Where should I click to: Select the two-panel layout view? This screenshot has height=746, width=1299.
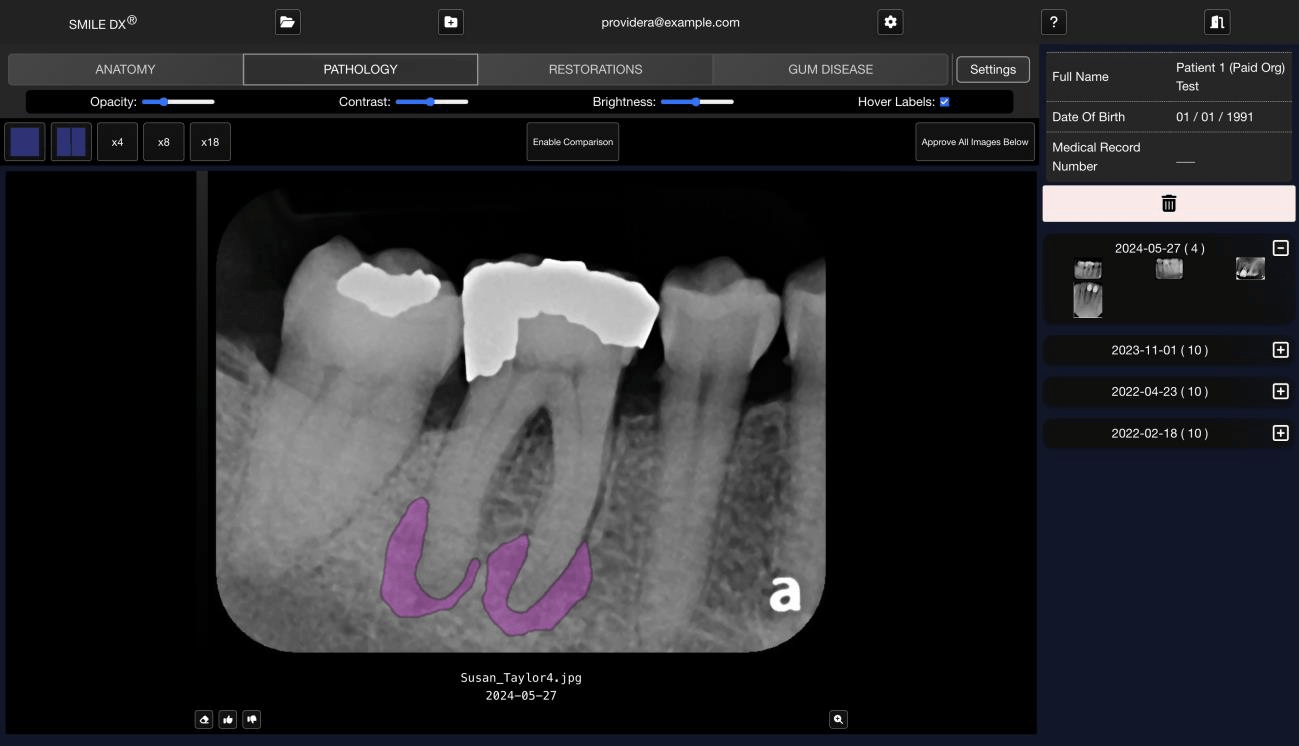[71, 142]
